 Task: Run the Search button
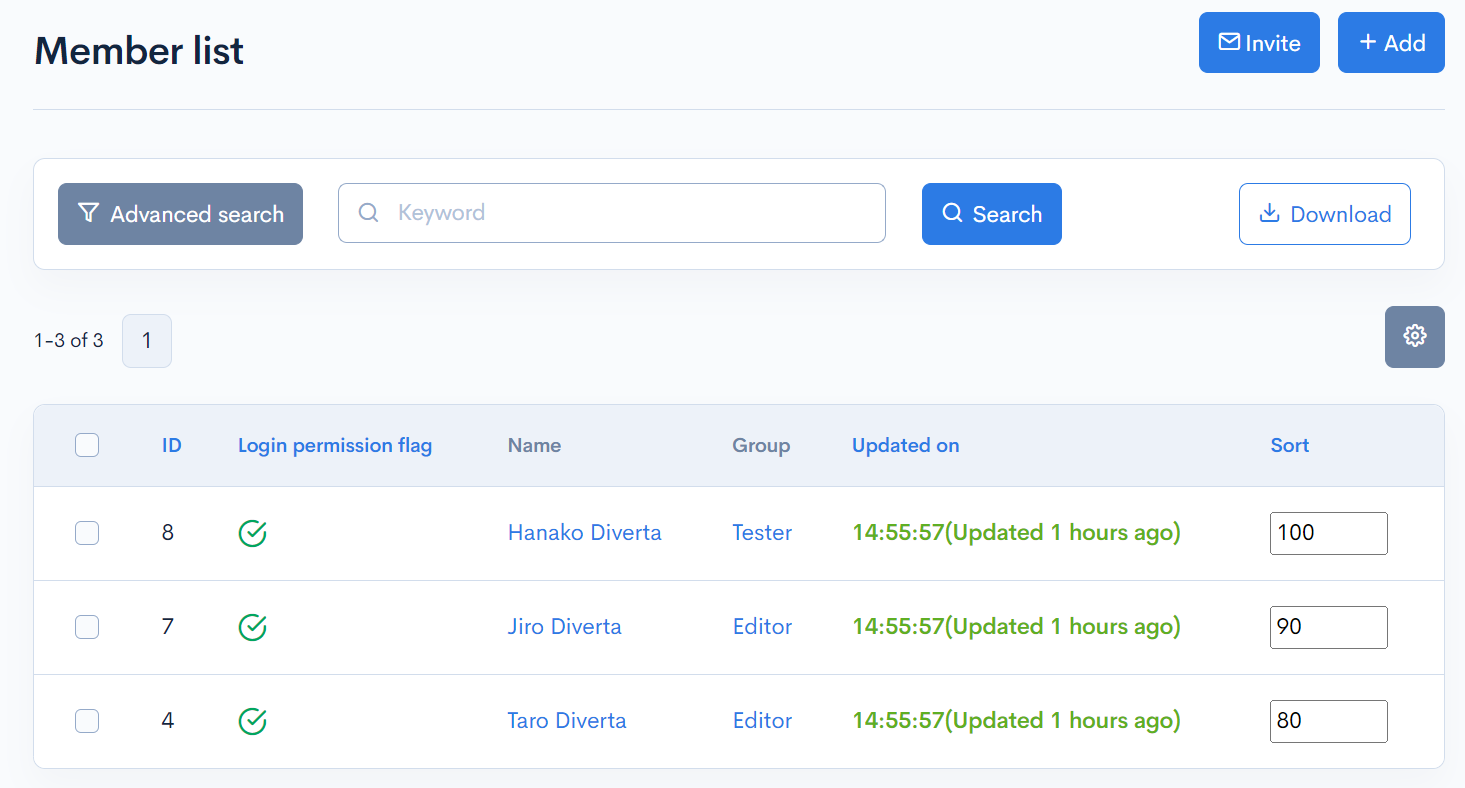(992, 214)
